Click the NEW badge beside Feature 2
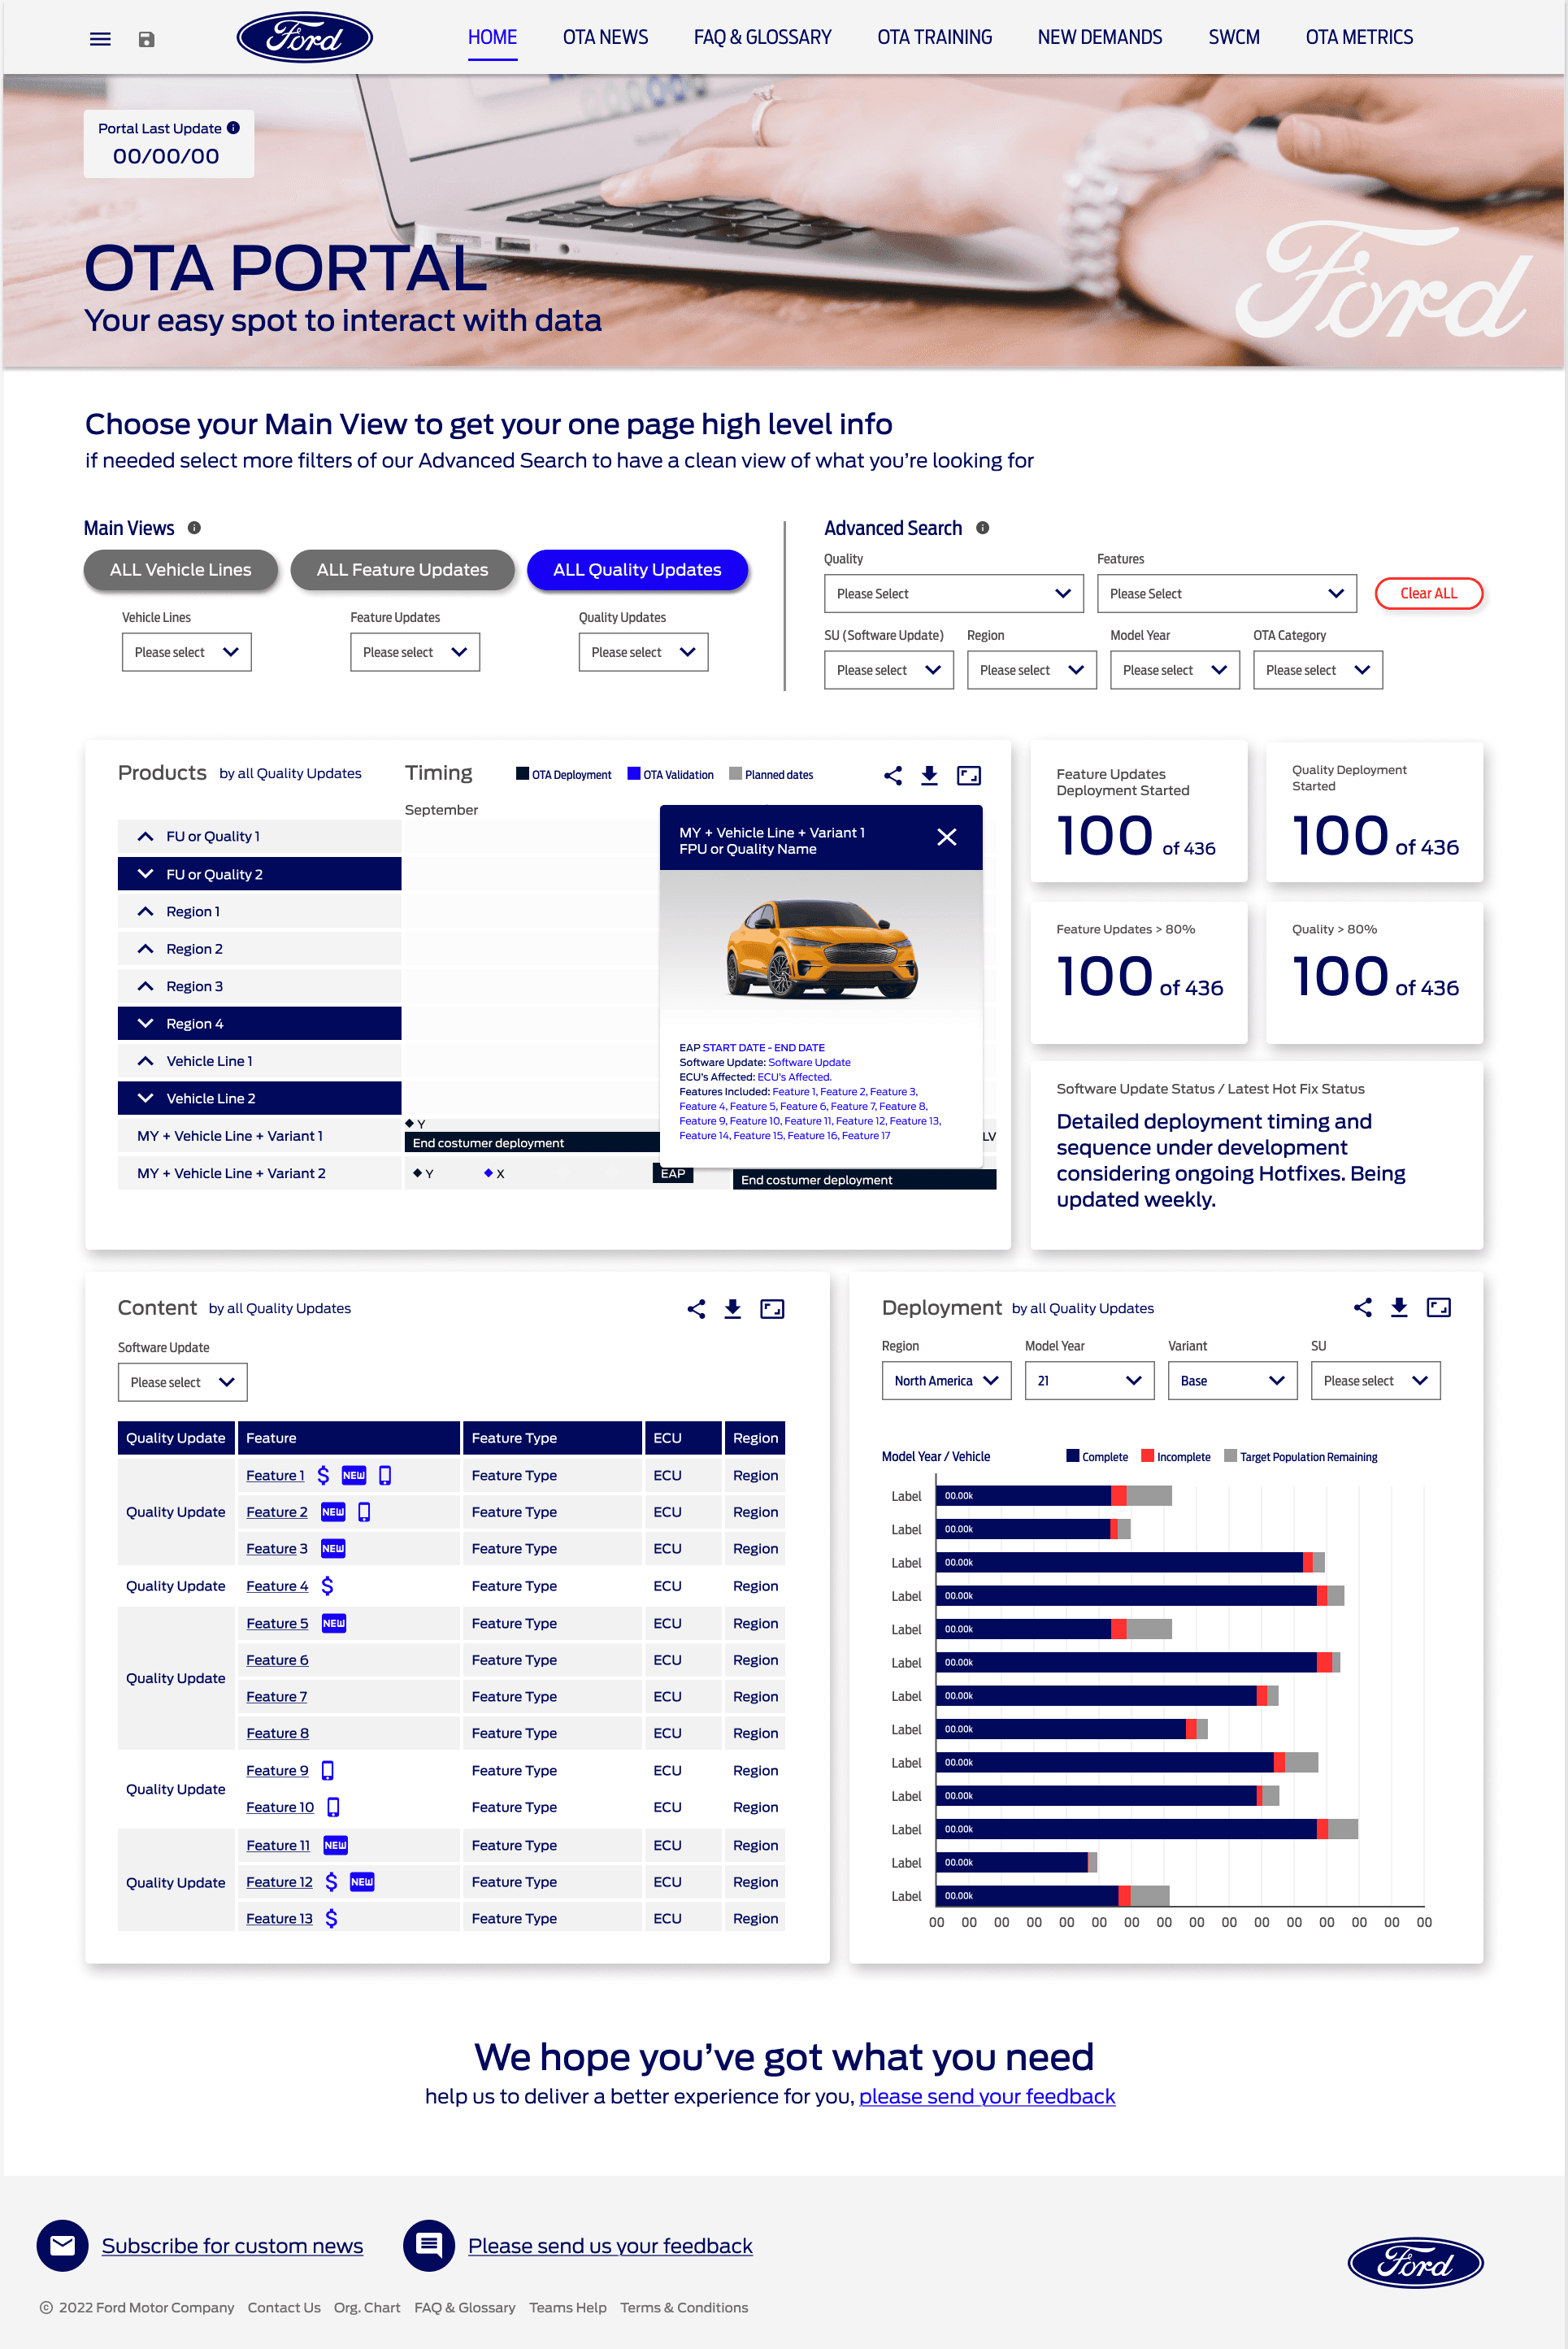This screenshot has height=2349, width=1568. pos(333,1512)
